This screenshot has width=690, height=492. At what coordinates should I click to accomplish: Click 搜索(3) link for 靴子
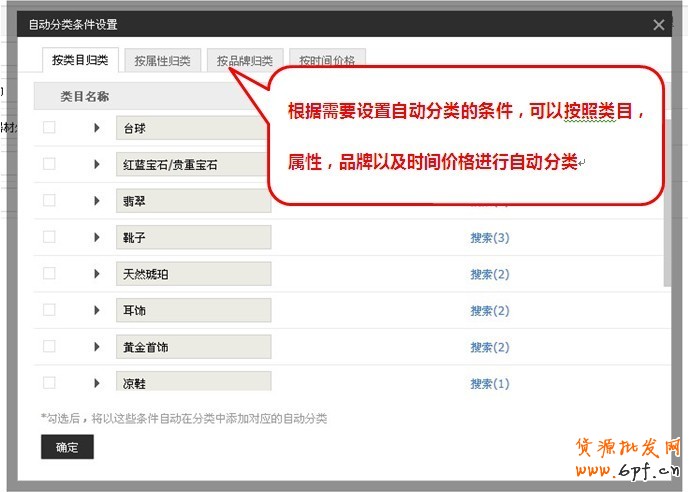[x=489, y=238]
